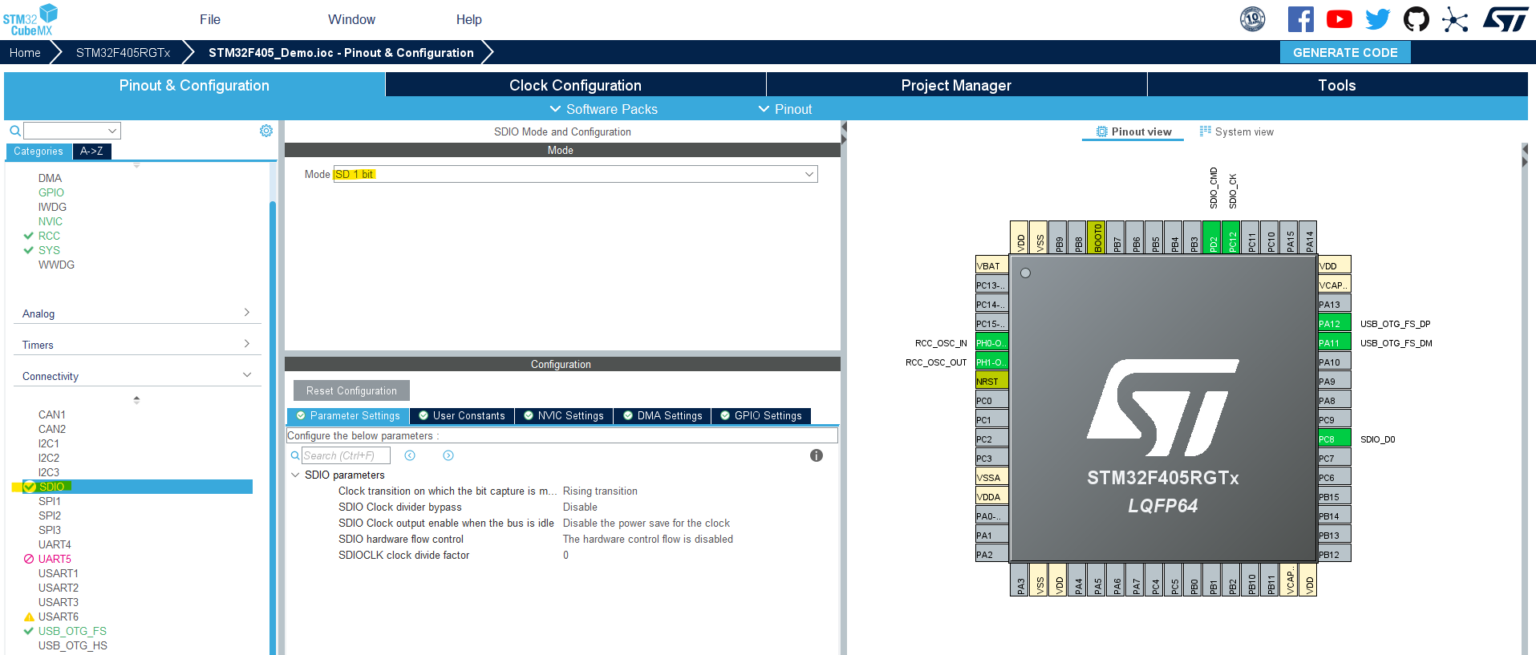Switch to the Clock Configuration tab
1536x655 pixels.
pos(575,85)
